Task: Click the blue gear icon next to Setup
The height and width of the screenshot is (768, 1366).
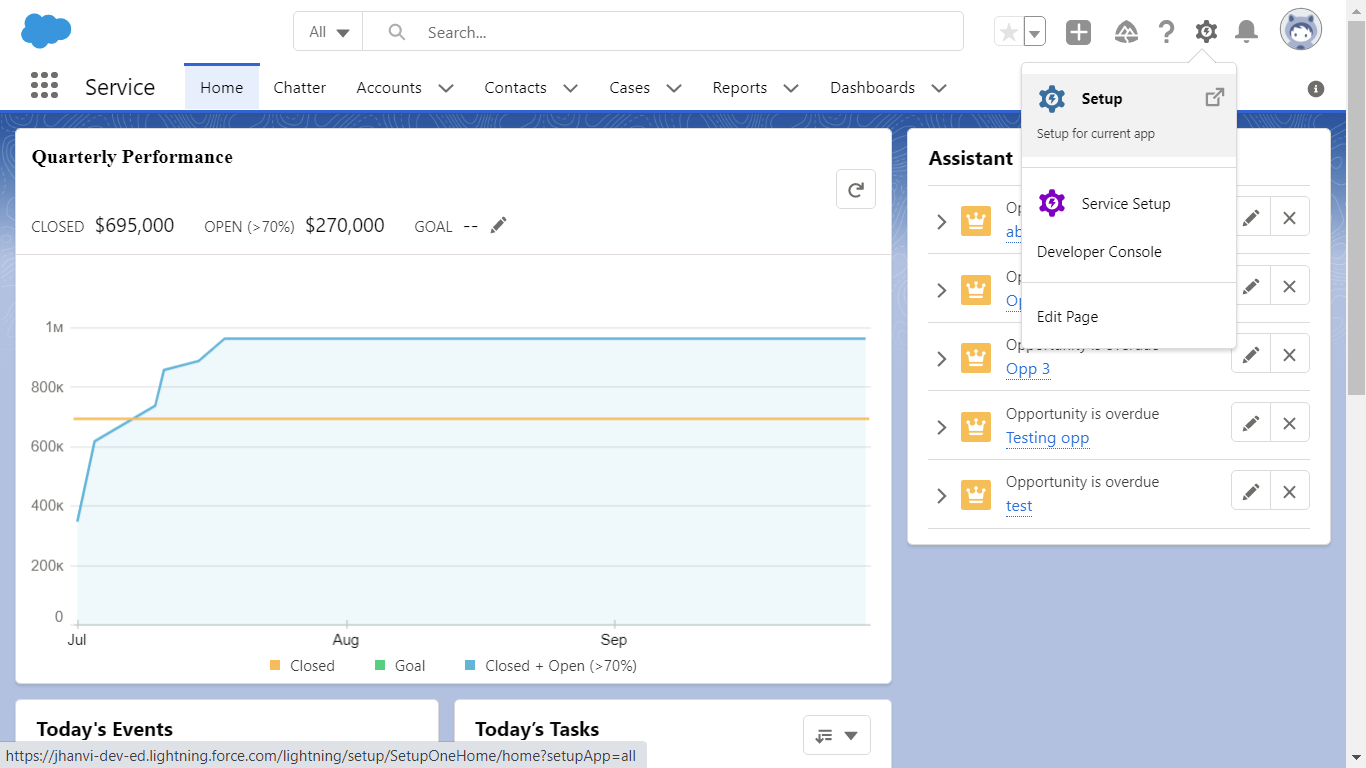Action: tap(1052, 99)
